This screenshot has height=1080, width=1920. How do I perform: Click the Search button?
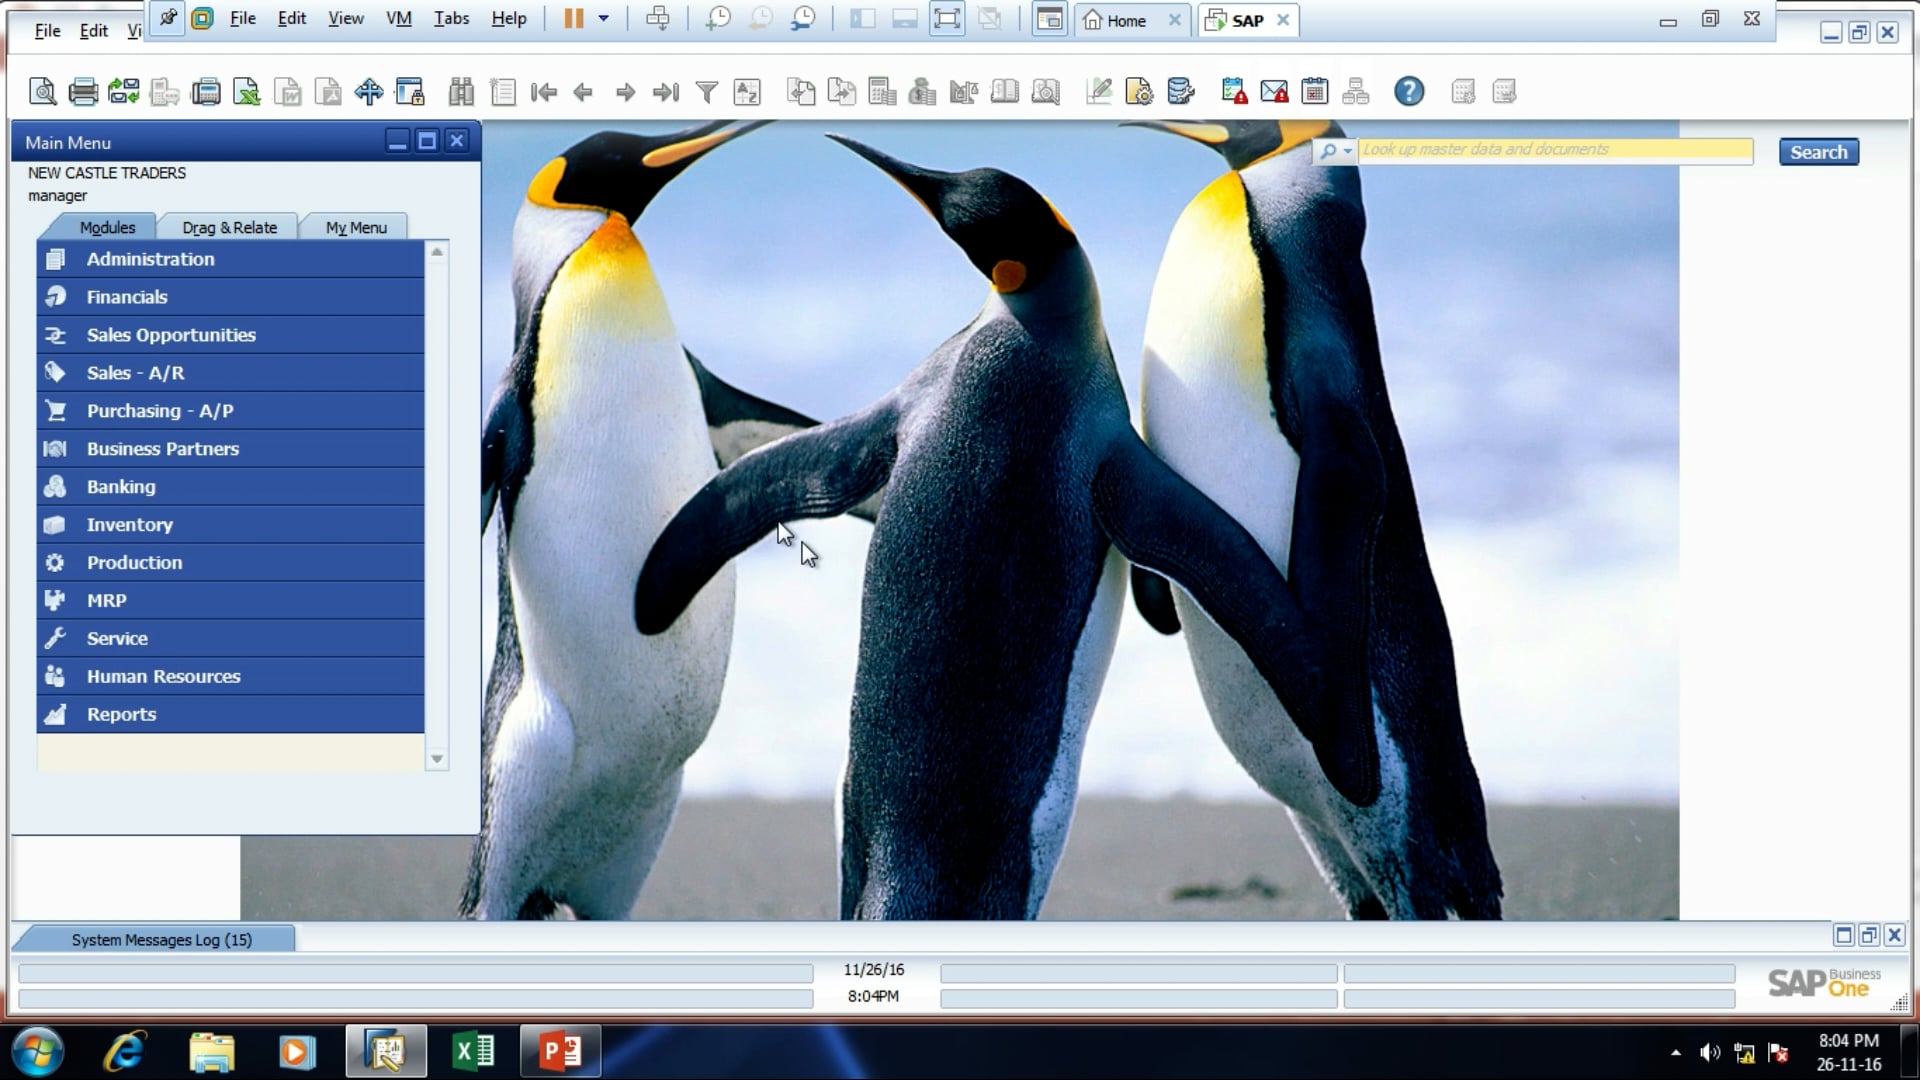(x=1818, y=152)
